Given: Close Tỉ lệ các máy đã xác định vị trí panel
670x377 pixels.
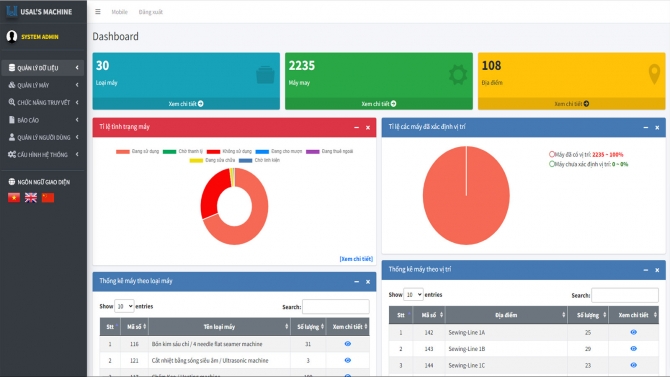Looking at the screenshot, I should point(657,127).
